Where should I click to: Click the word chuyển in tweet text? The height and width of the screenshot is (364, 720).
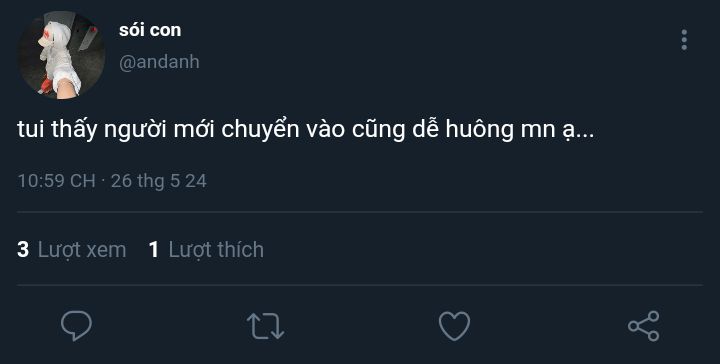261,130
